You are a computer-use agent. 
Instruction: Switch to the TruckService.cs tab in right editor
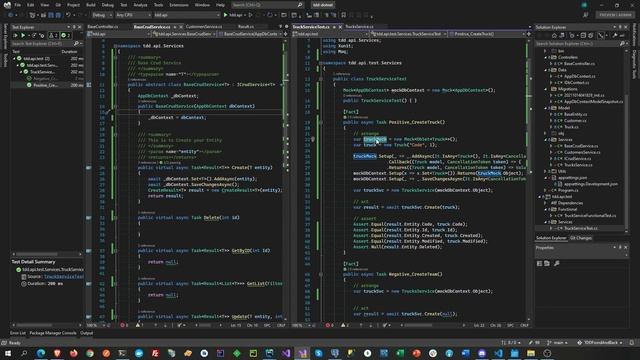(x=360, y=27)
